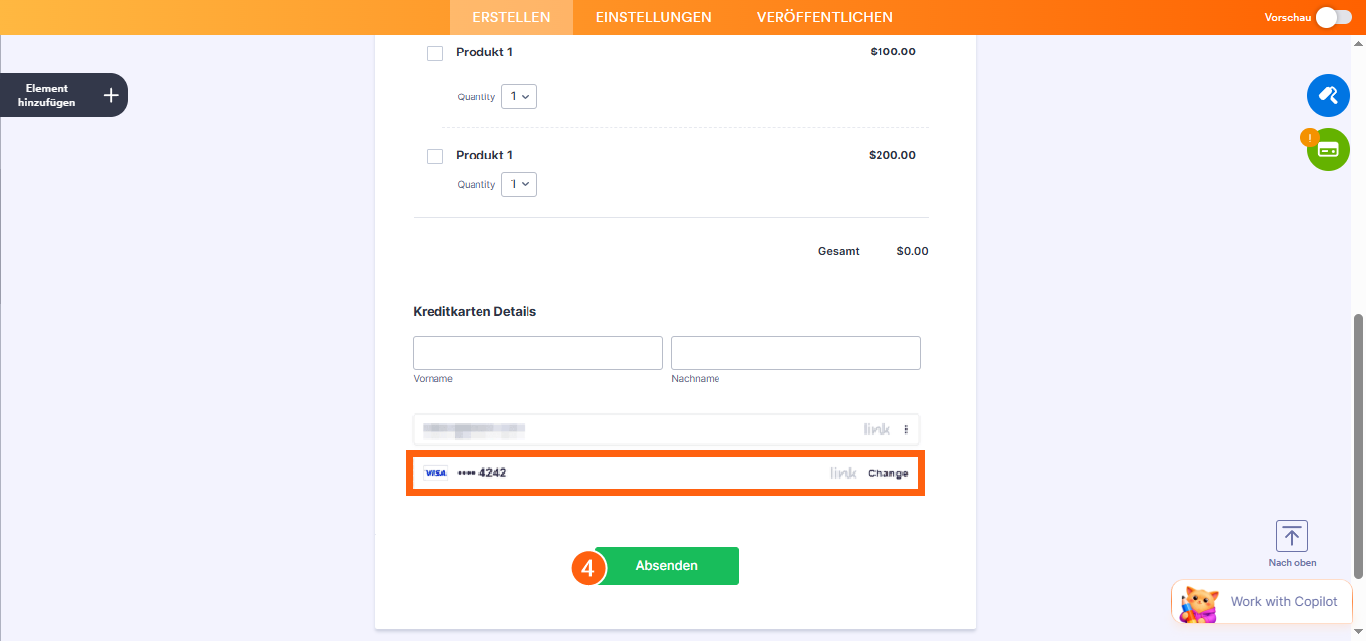Click the Visa card logo
Image resolution: width=1366 pixels, height=641 pixels.
[435, 473]
